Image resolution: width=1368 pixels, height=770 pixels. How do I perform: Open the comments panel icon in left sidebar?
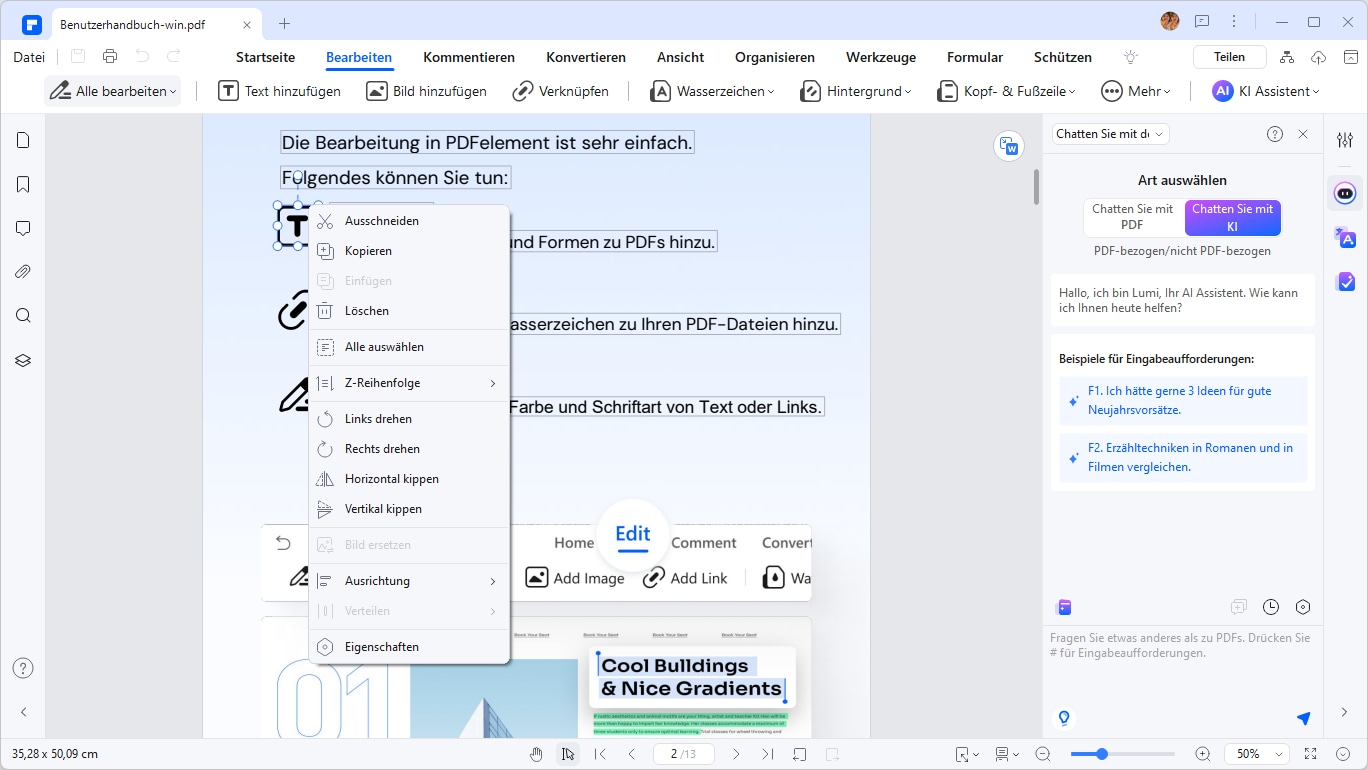coord(23,229)
